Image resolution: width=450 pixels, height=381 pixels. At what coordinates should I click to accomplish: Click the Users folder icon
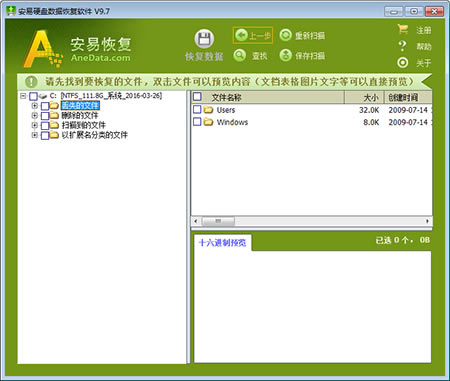[208, 109]
